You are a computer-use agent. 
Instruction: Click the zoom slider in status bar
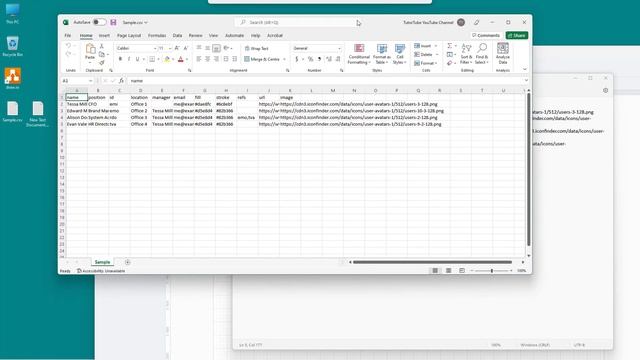coord(491,271)
